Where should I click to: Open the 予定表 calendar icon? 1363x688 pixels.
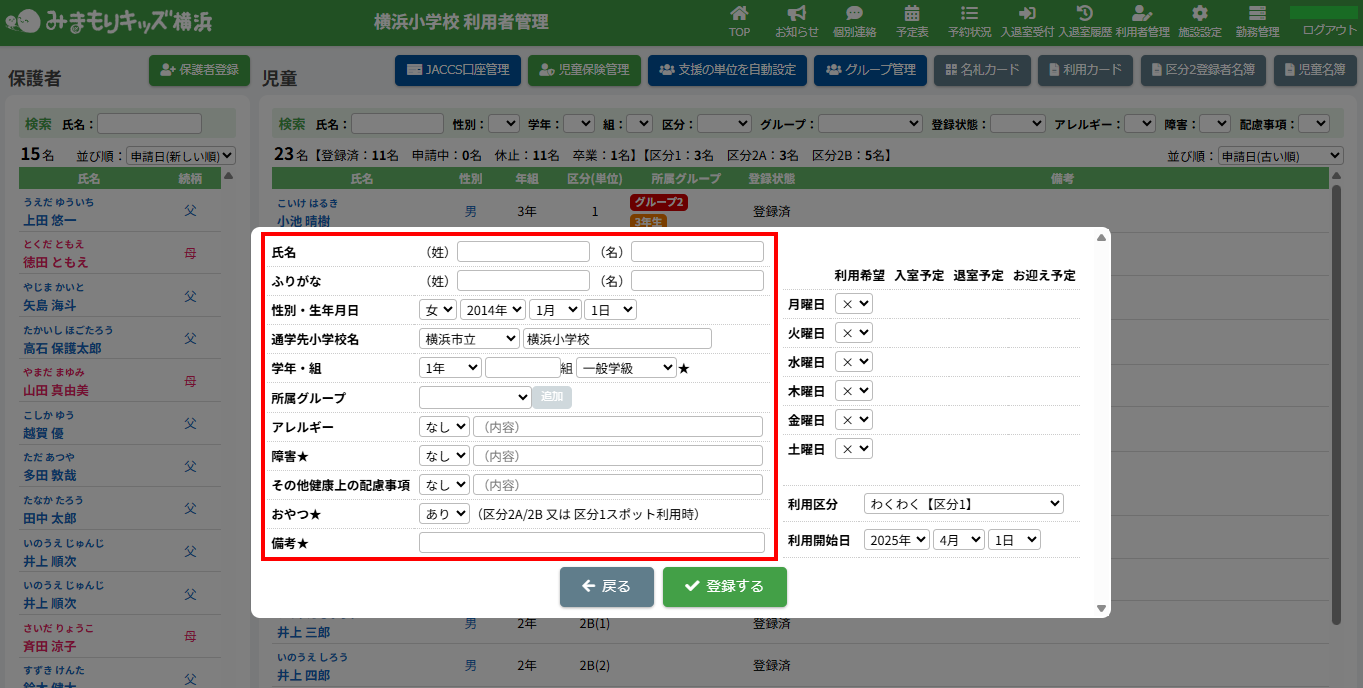tap(912, 14)
